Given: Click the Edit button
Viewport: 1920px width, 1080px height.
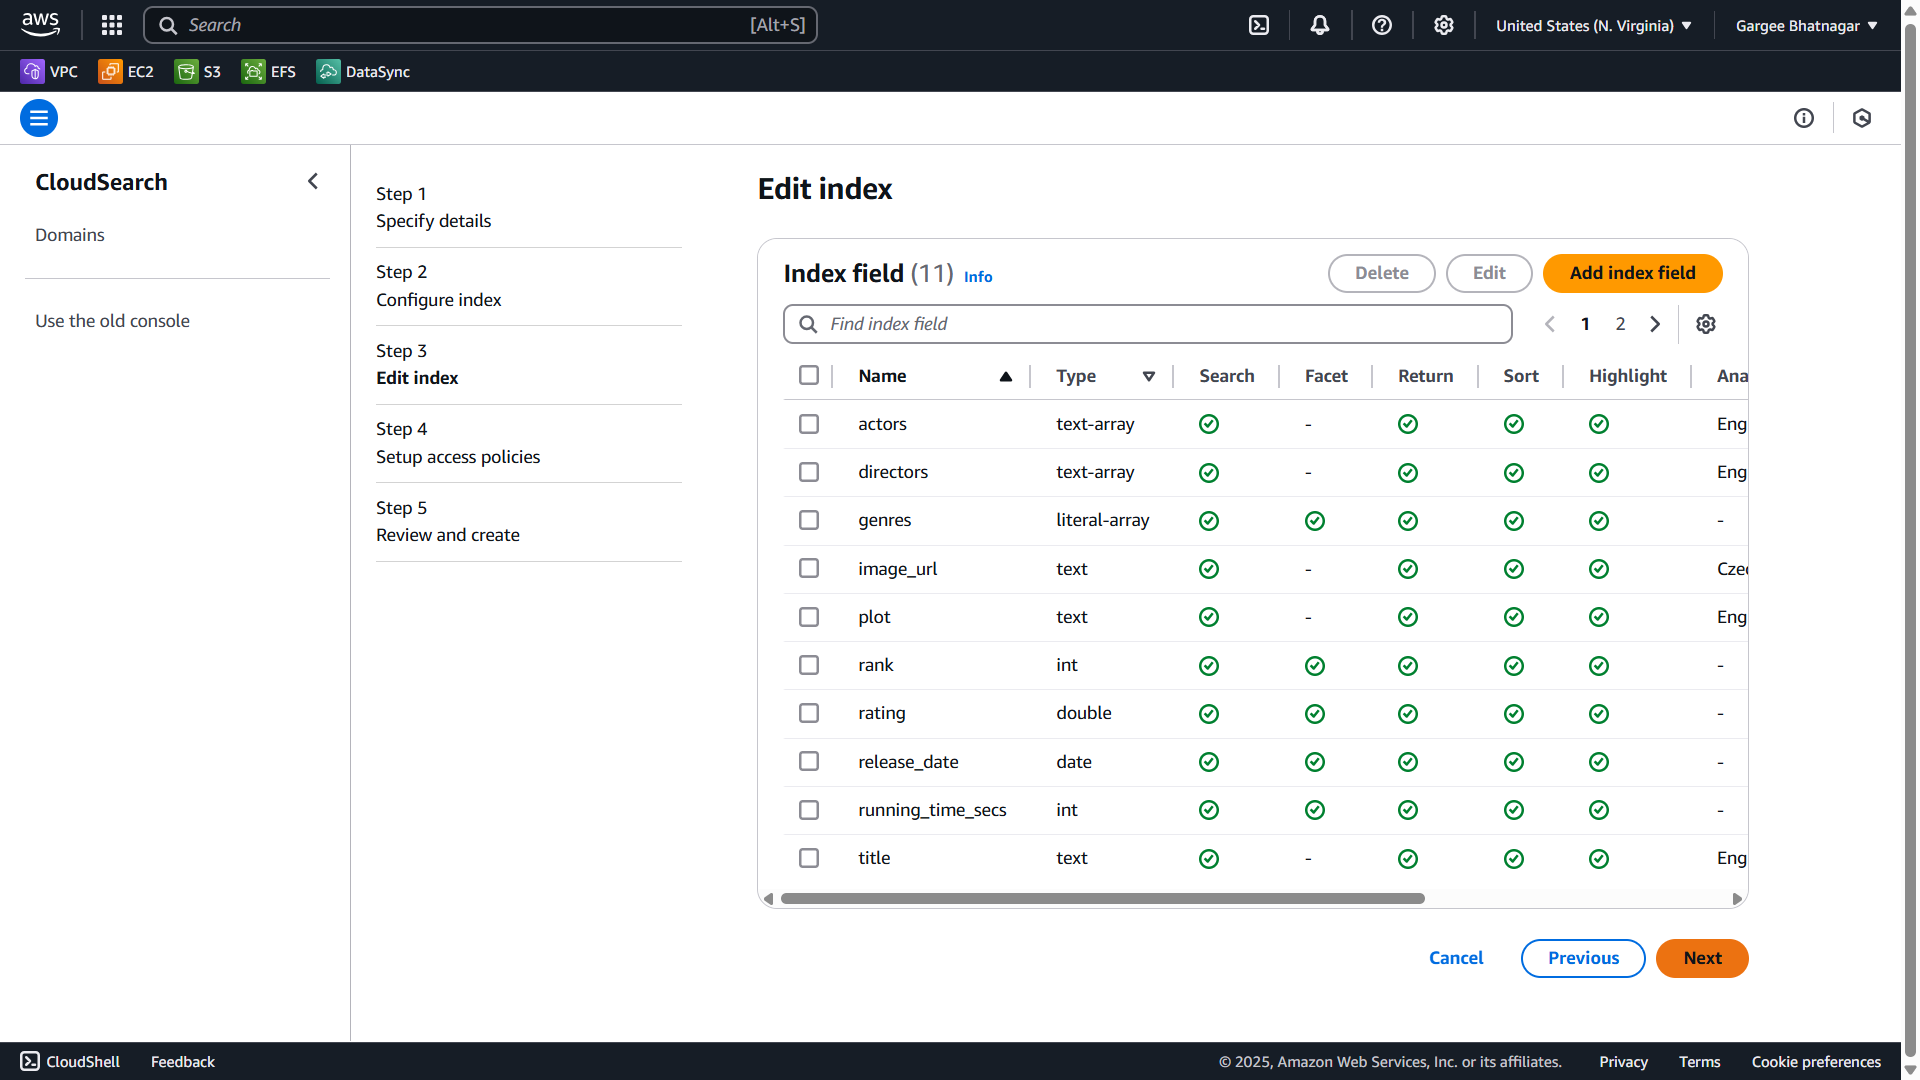Looking at the screenshot, I should [1489, 273].
